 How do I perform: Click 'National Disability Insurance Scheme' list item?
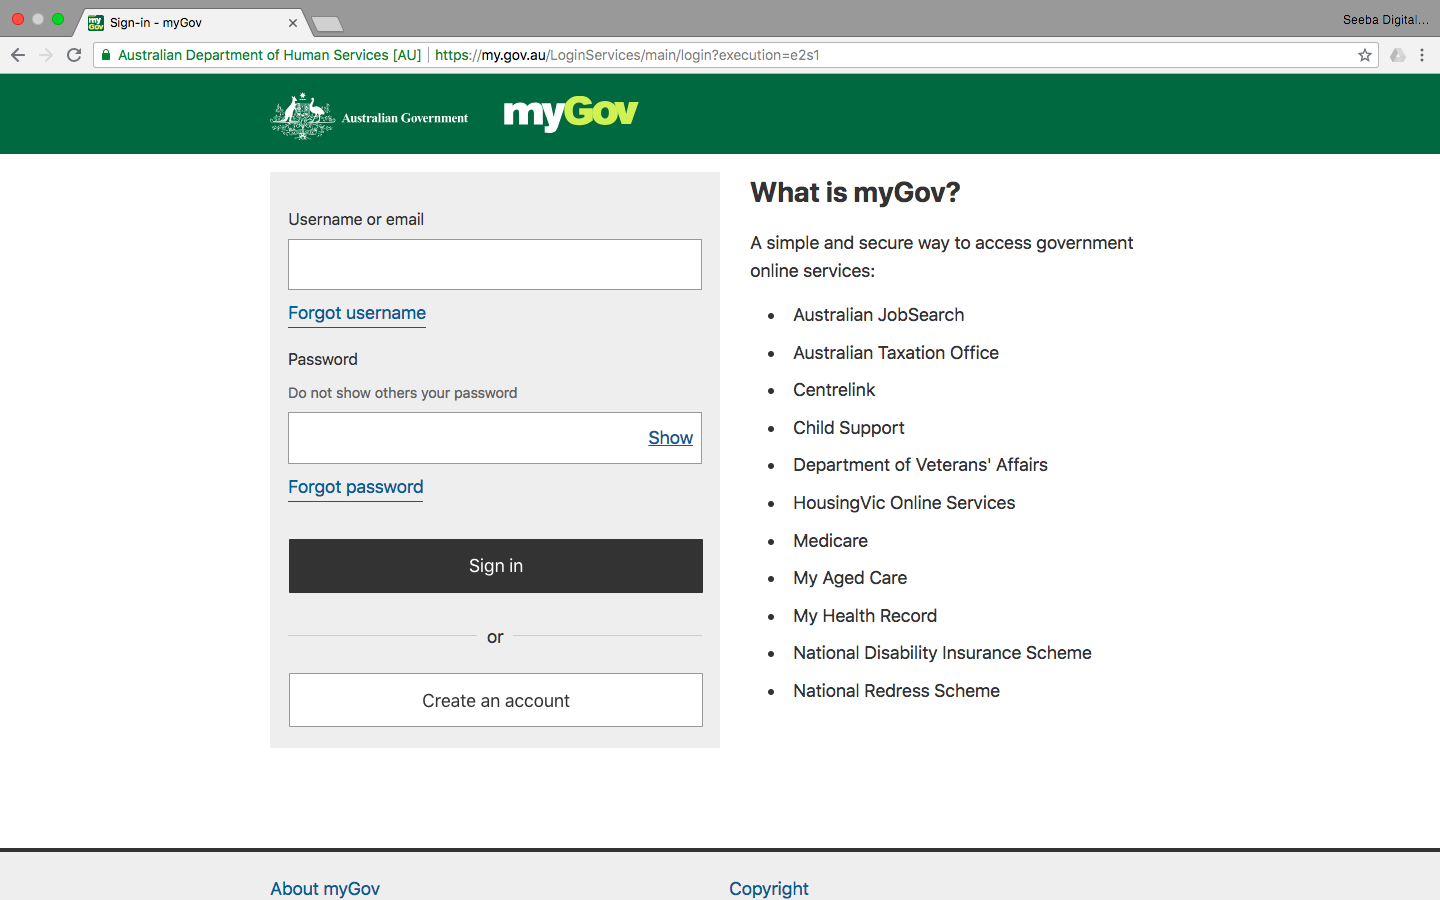click(x=942, y=653)
